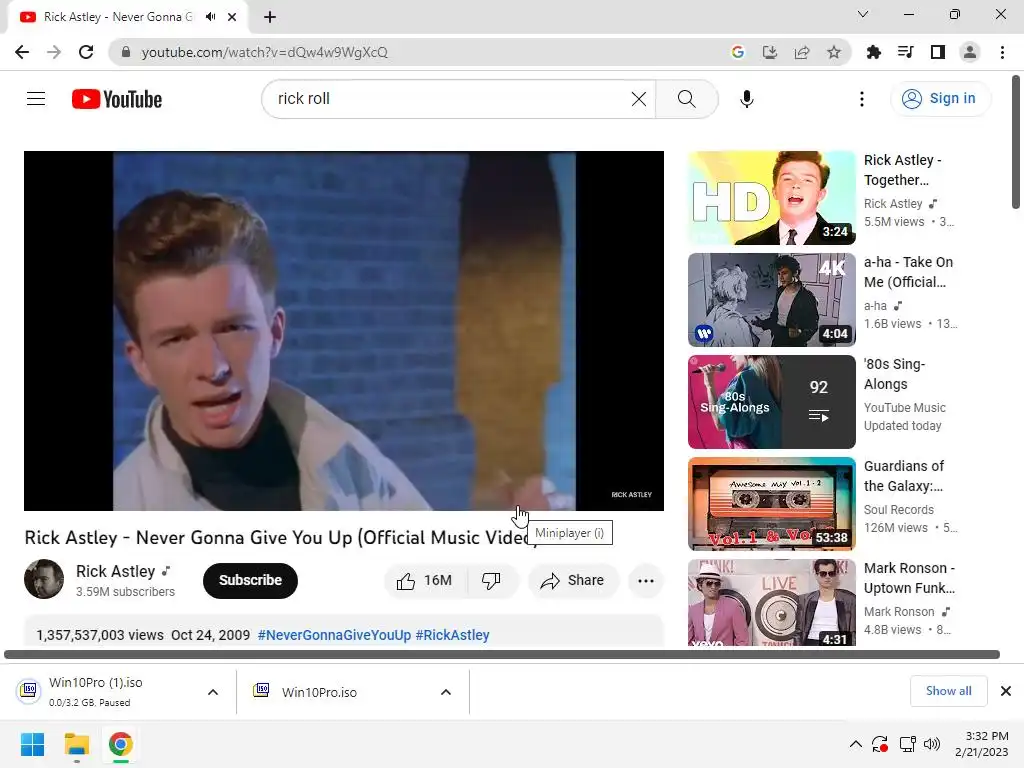Open media controls icon in toolbar

905,52
